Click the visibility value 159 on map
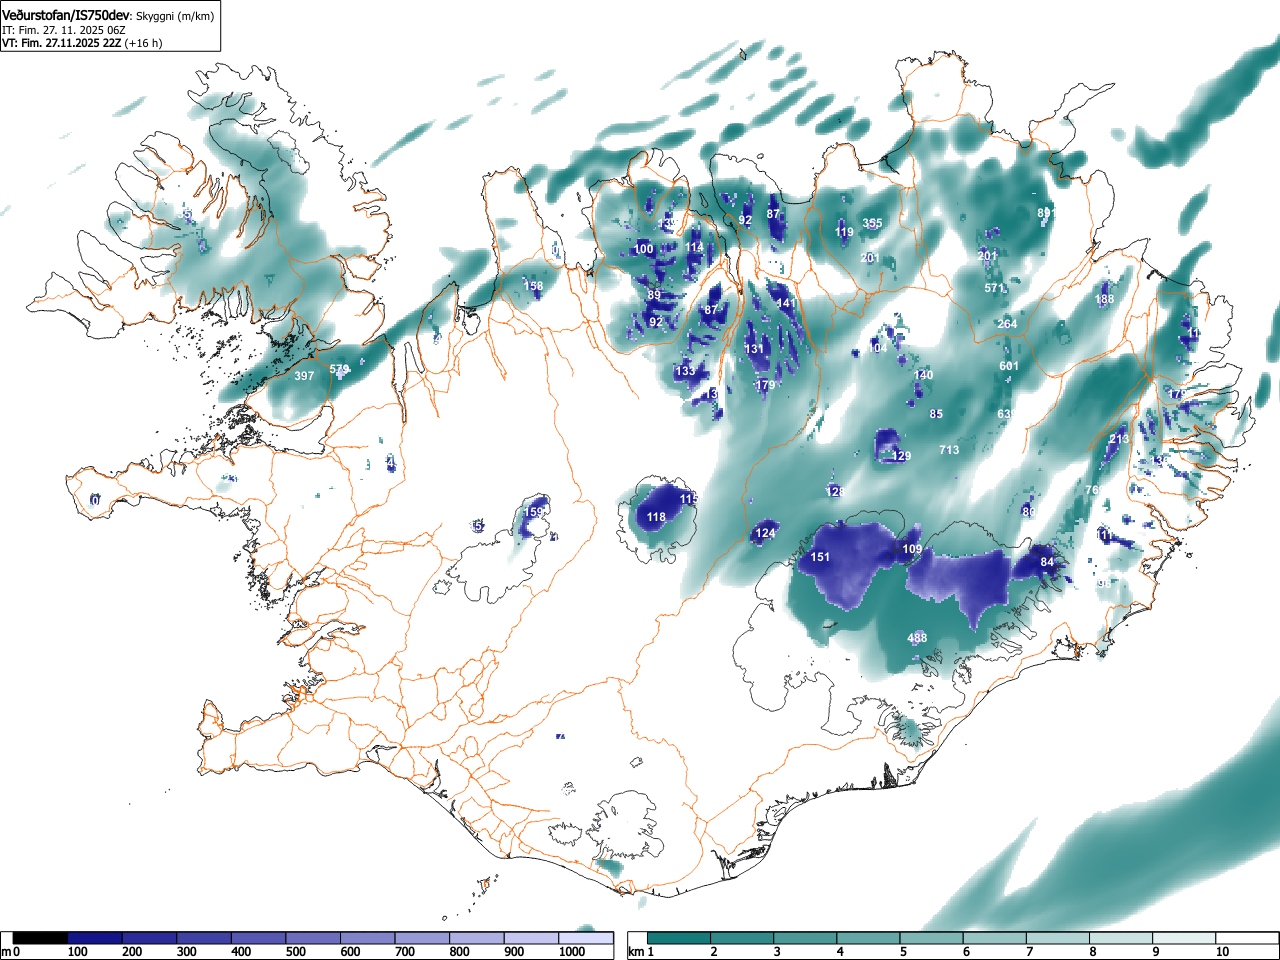Screen dimensions: 1280x960 [534, 512]
